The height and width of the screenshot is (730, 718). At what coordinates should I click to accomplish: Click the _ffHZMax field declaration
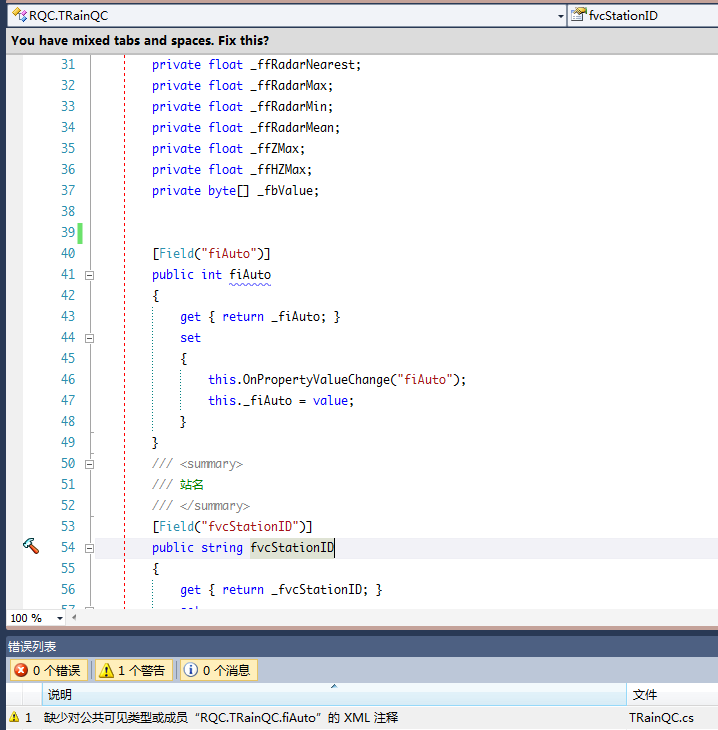click(x=232, y=169)
